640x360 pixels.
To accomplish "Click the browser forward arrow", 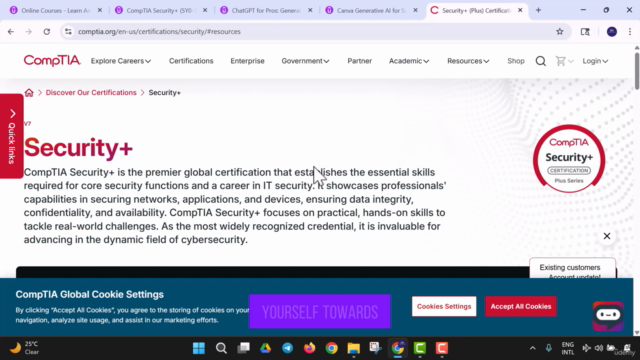I will click(29, 31).
